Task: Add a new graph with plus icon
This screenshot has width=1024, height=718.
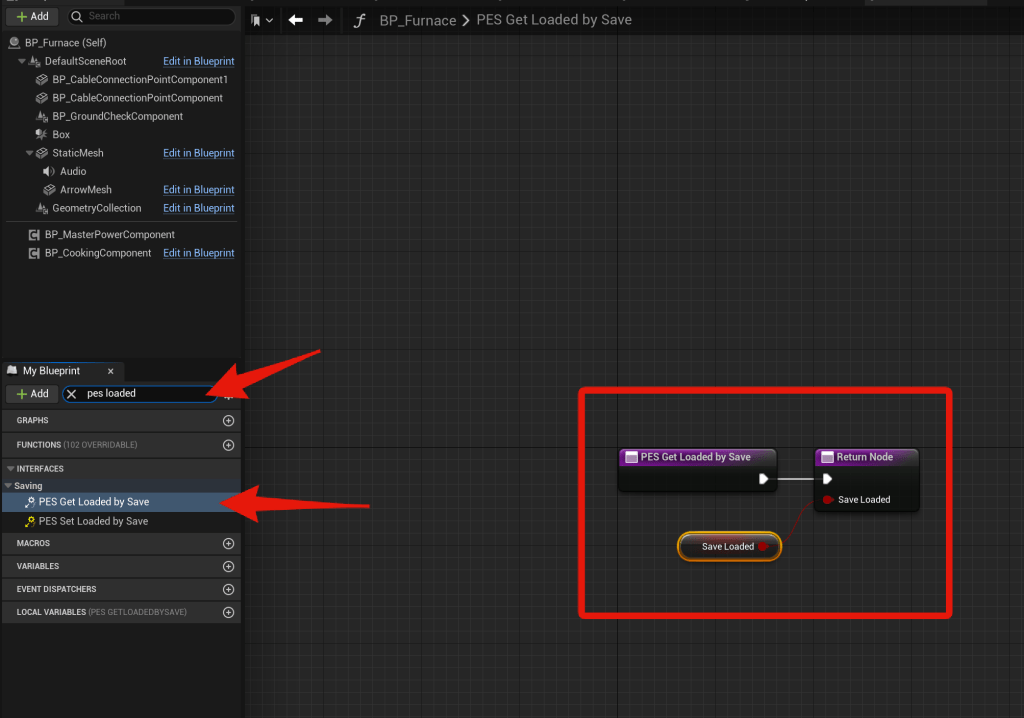Action: click(x=228, y=421)
